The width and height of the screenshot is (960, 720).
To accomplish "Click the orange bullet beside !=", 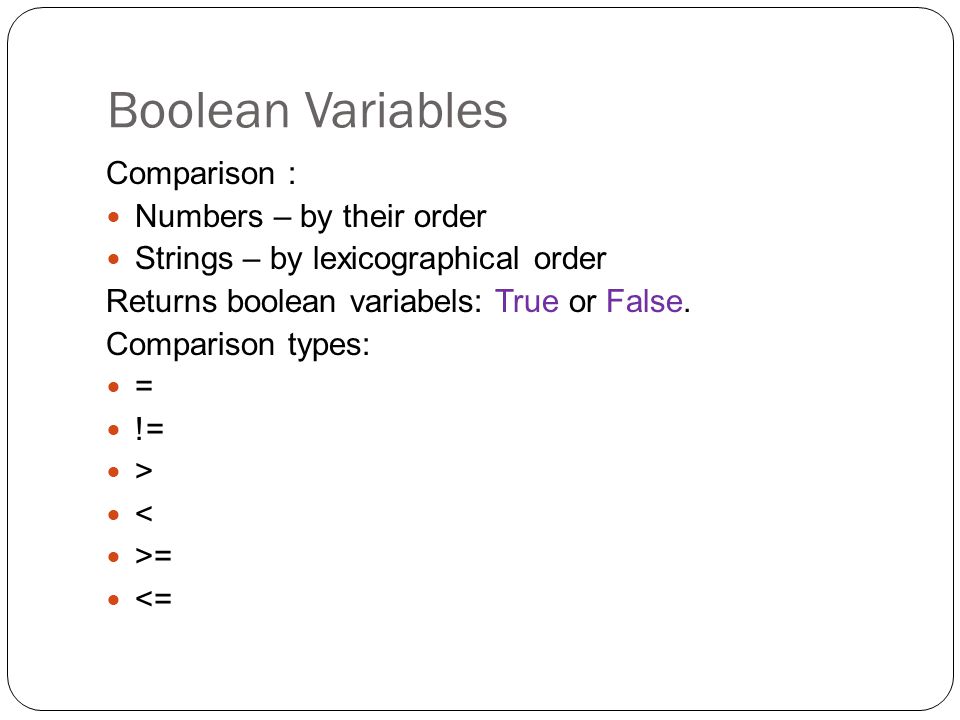I will coord(113,430).
